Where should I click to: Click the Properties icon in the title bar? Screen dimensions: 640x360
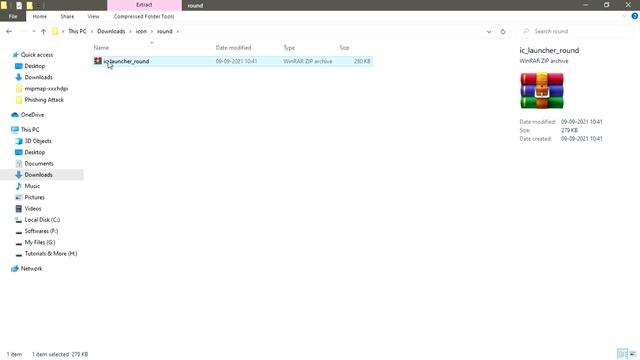tap(19, 5)
